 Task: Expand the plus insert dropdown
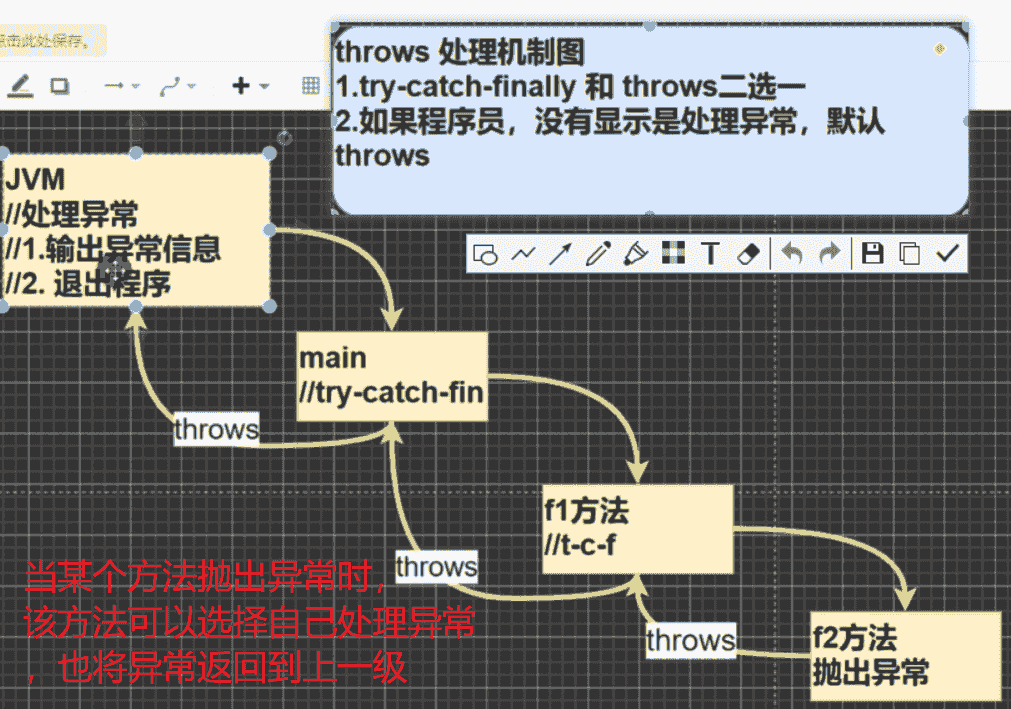coord(250,87)
